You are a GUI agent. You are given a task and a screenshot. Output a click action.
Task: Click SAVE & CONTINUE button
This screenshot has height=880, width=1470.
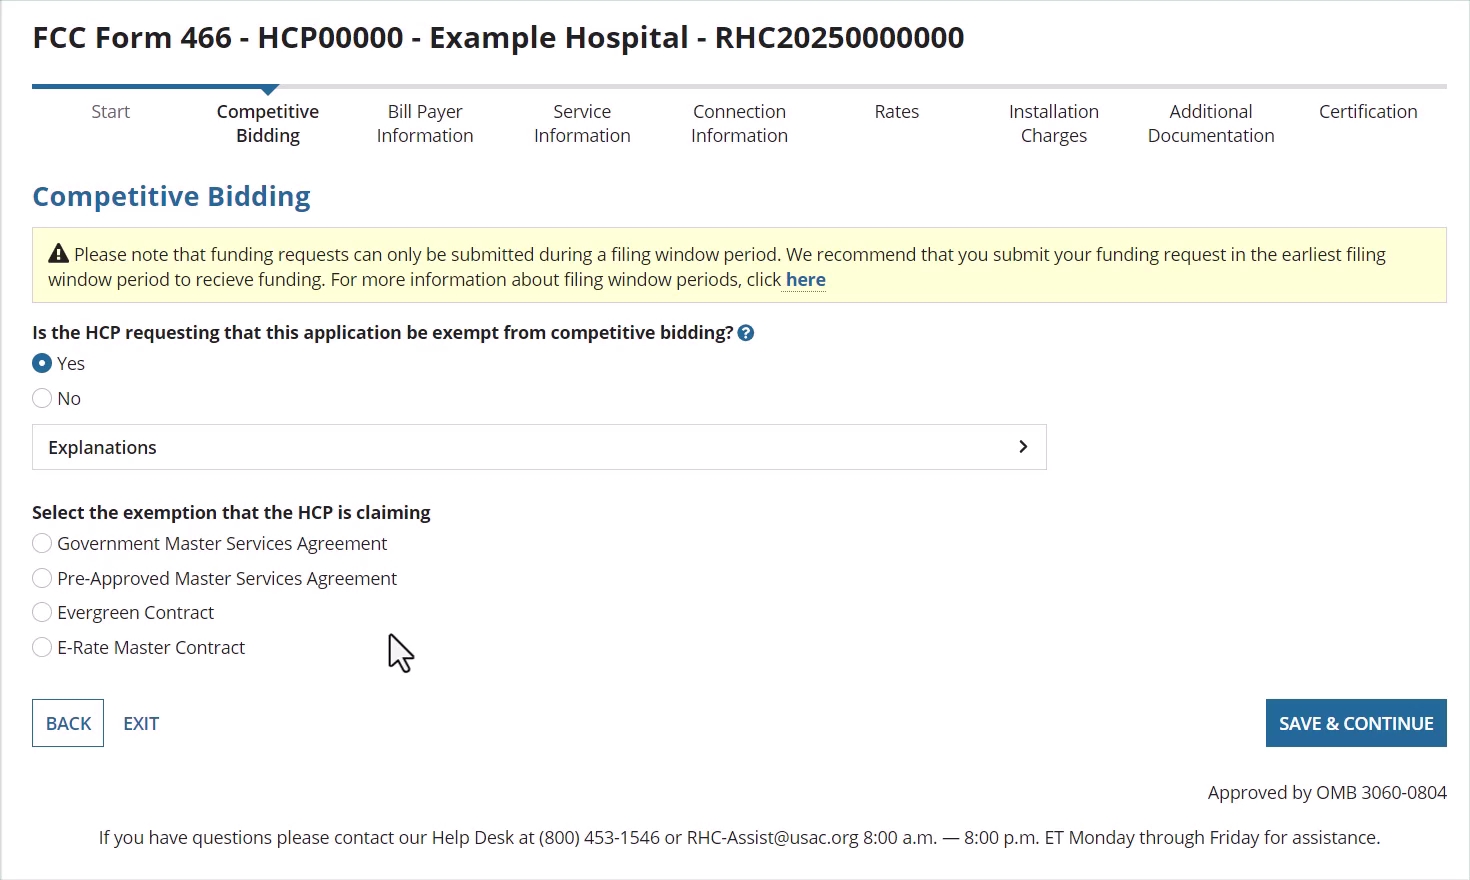pos(1356,723)
